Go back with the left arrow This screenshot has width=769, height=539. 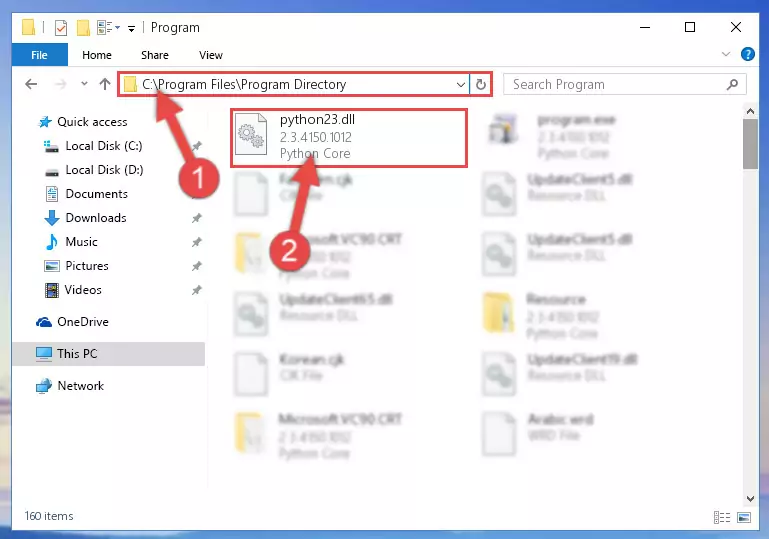point(31,84)
